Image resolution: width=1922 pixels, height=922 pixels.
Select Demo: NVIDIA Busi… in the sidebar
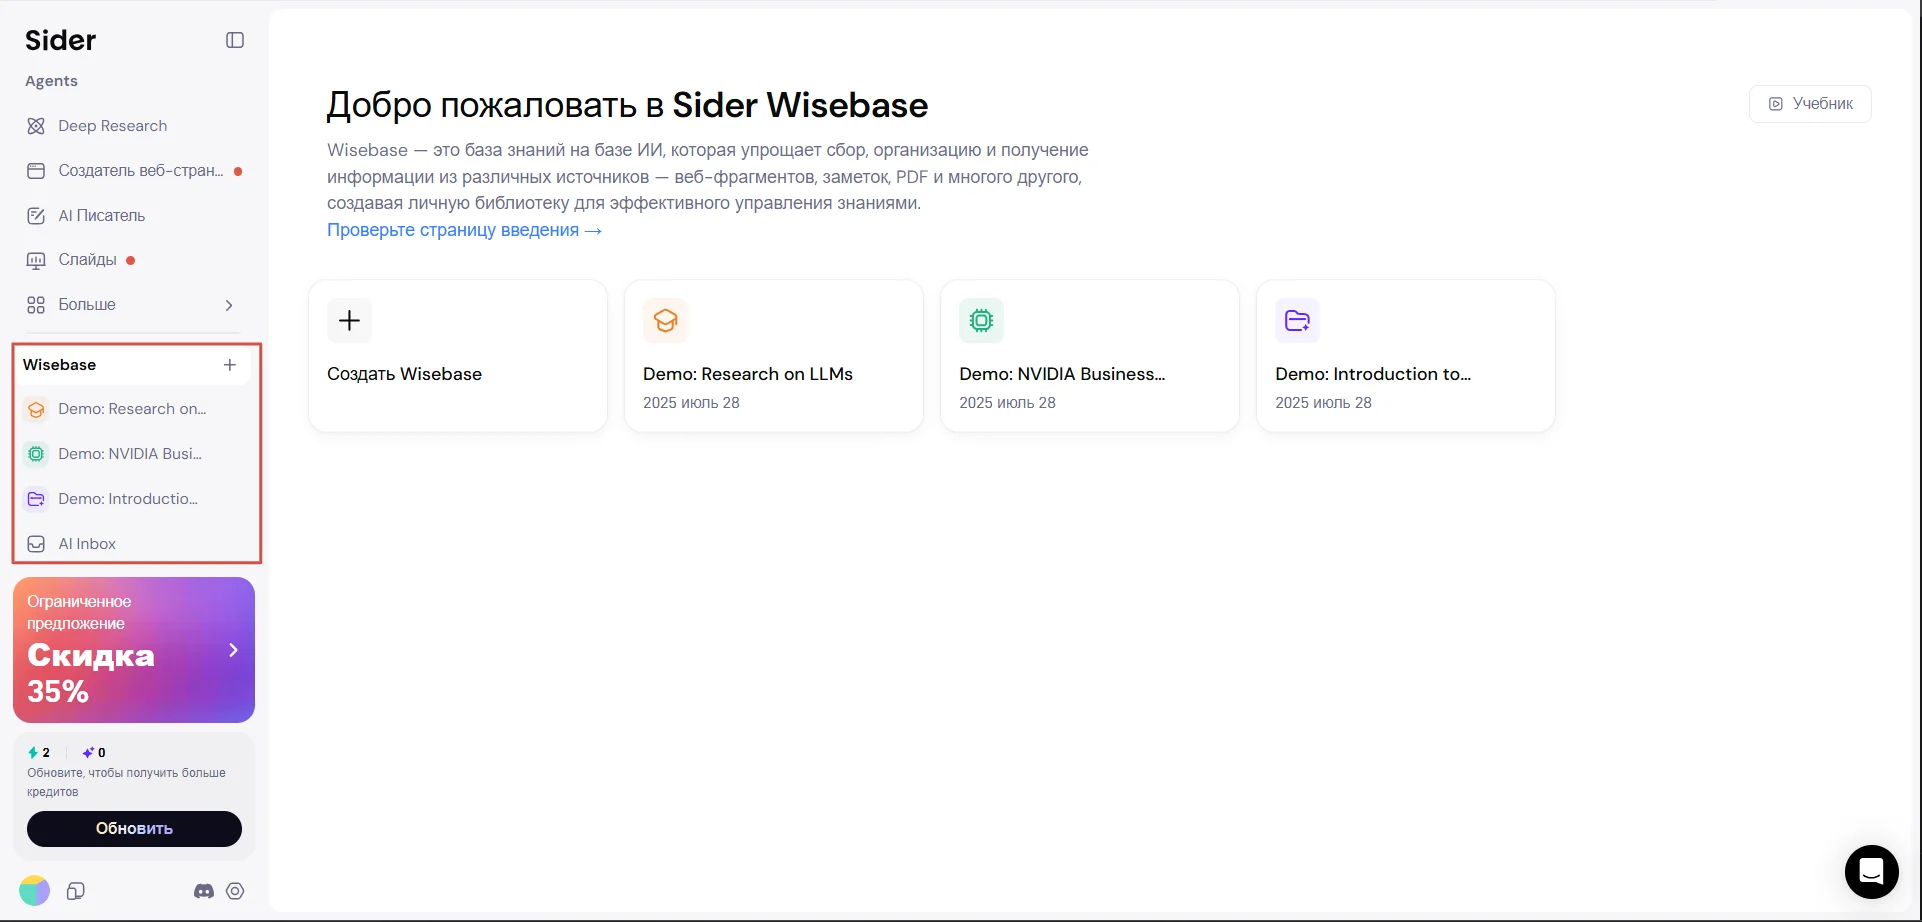pos(133,454)
